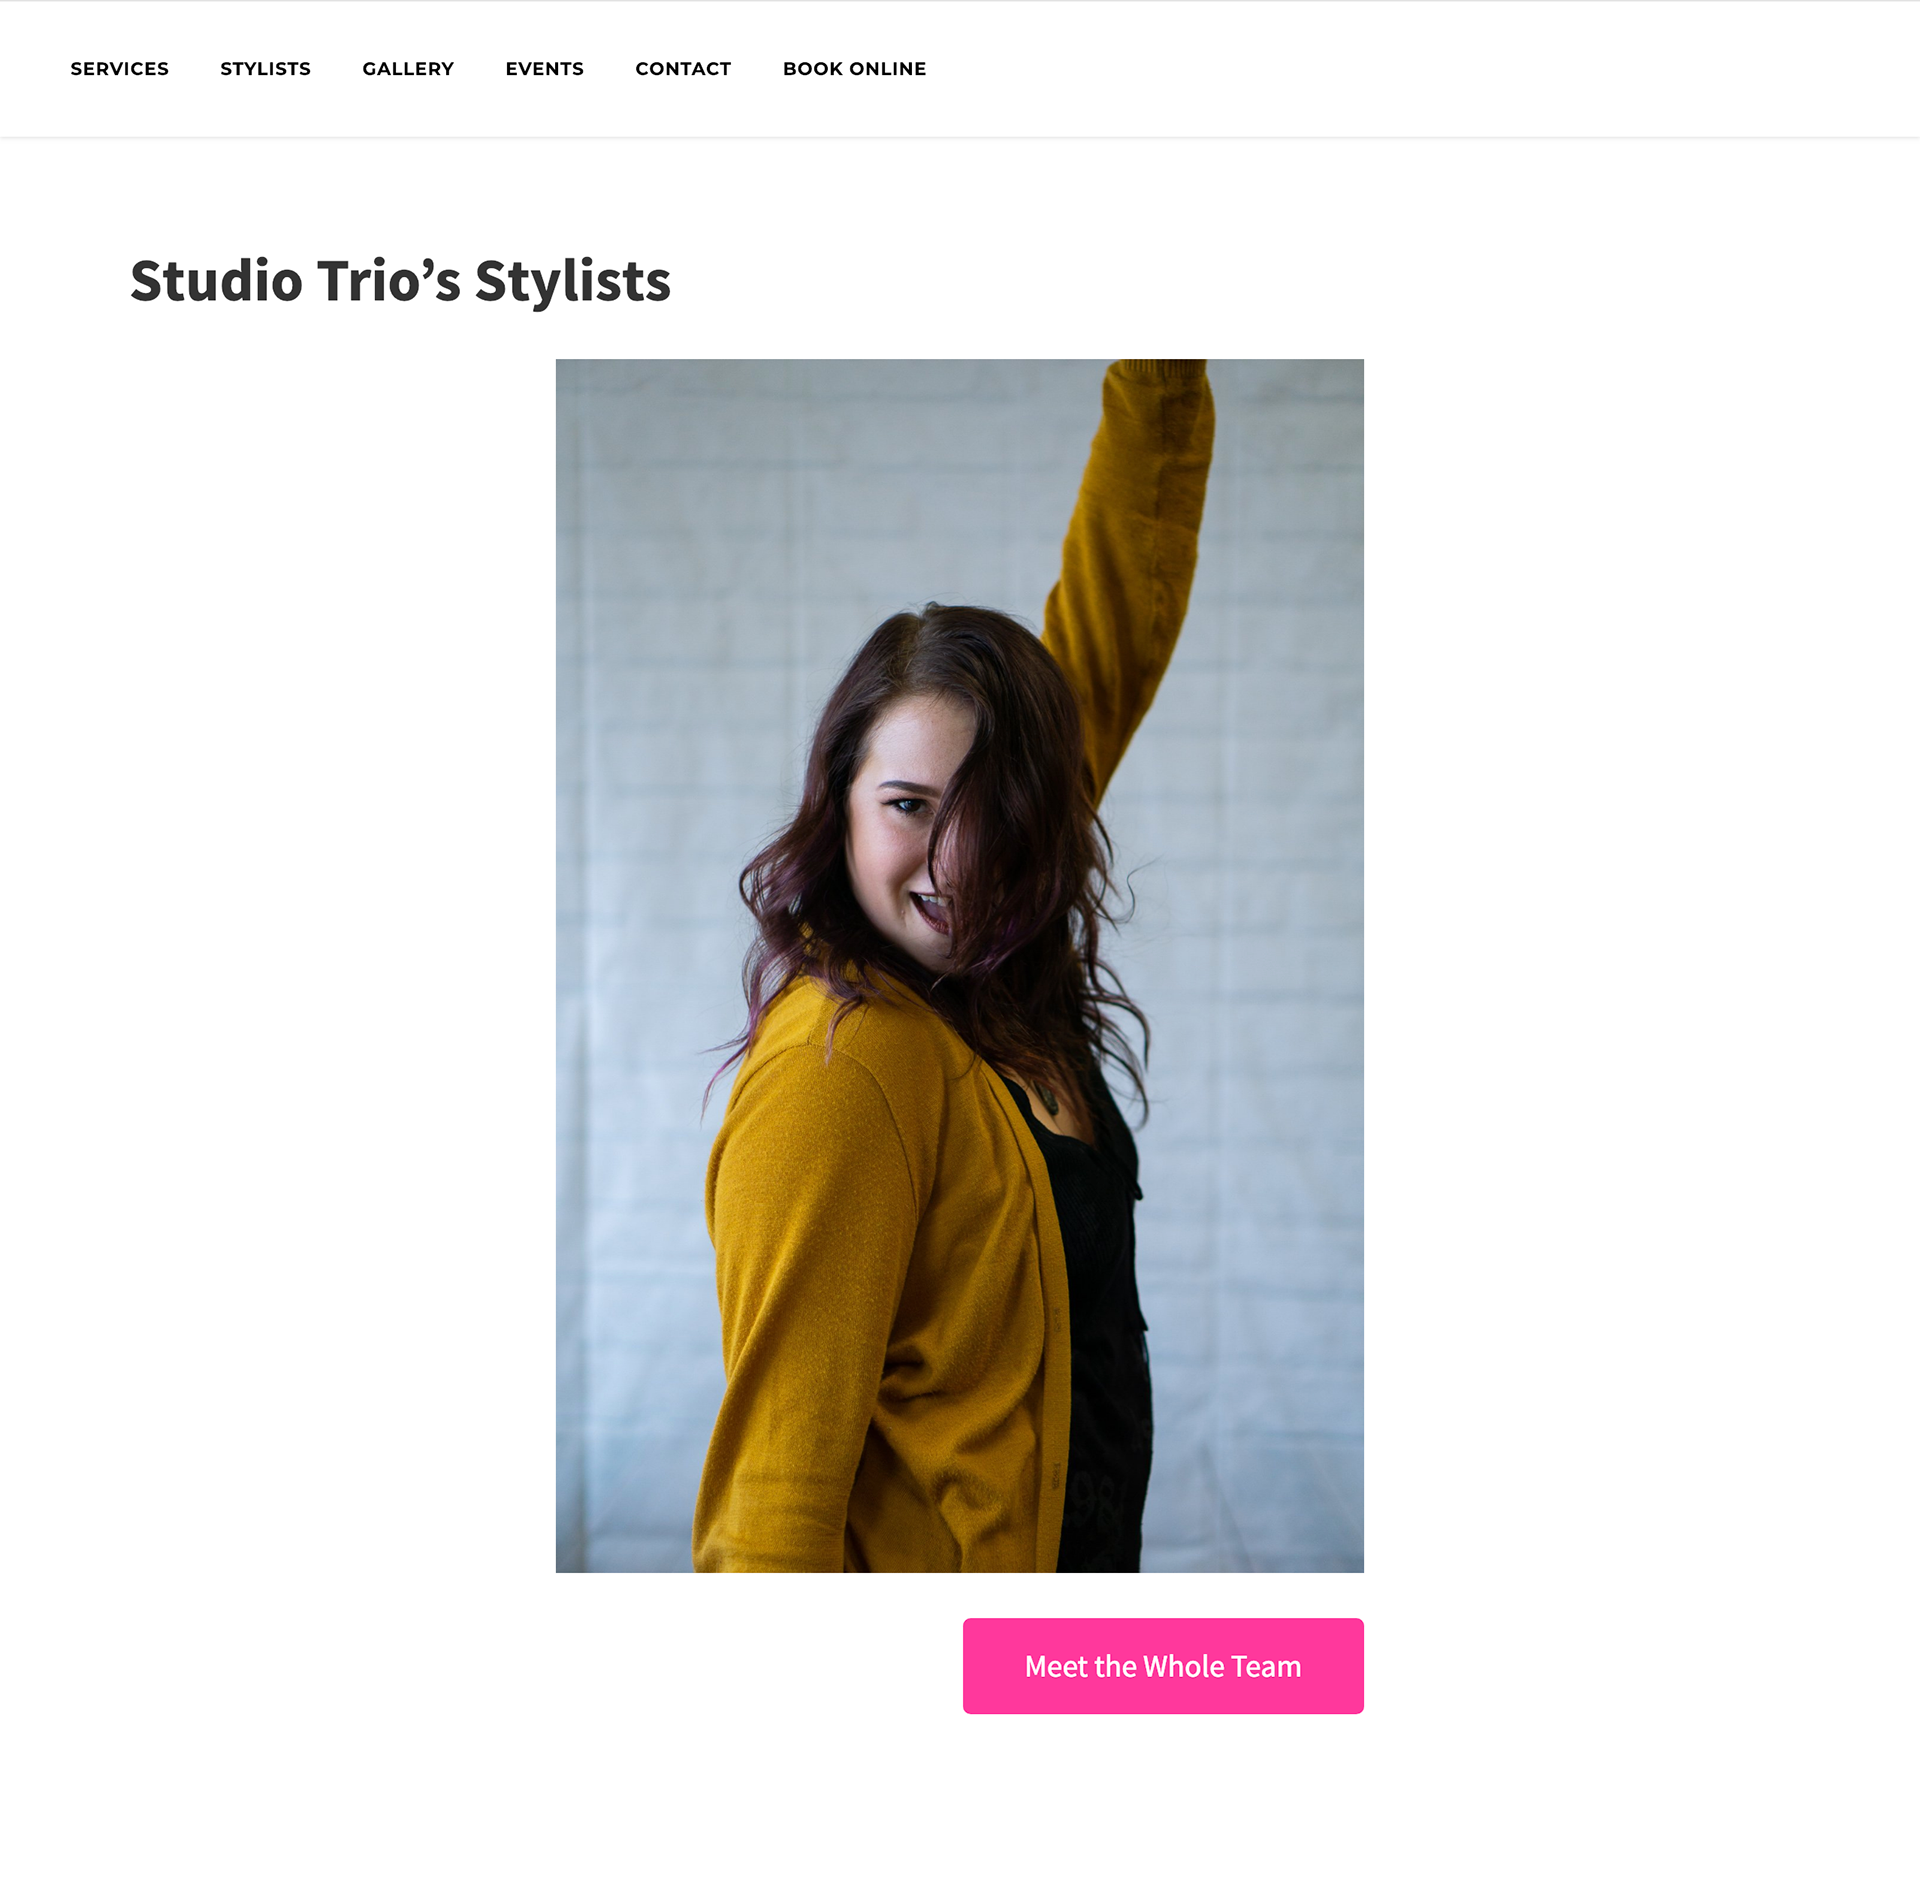Click Book Online in the navigation bar
1920x1887 pixels.
click(x=854, y=69)
